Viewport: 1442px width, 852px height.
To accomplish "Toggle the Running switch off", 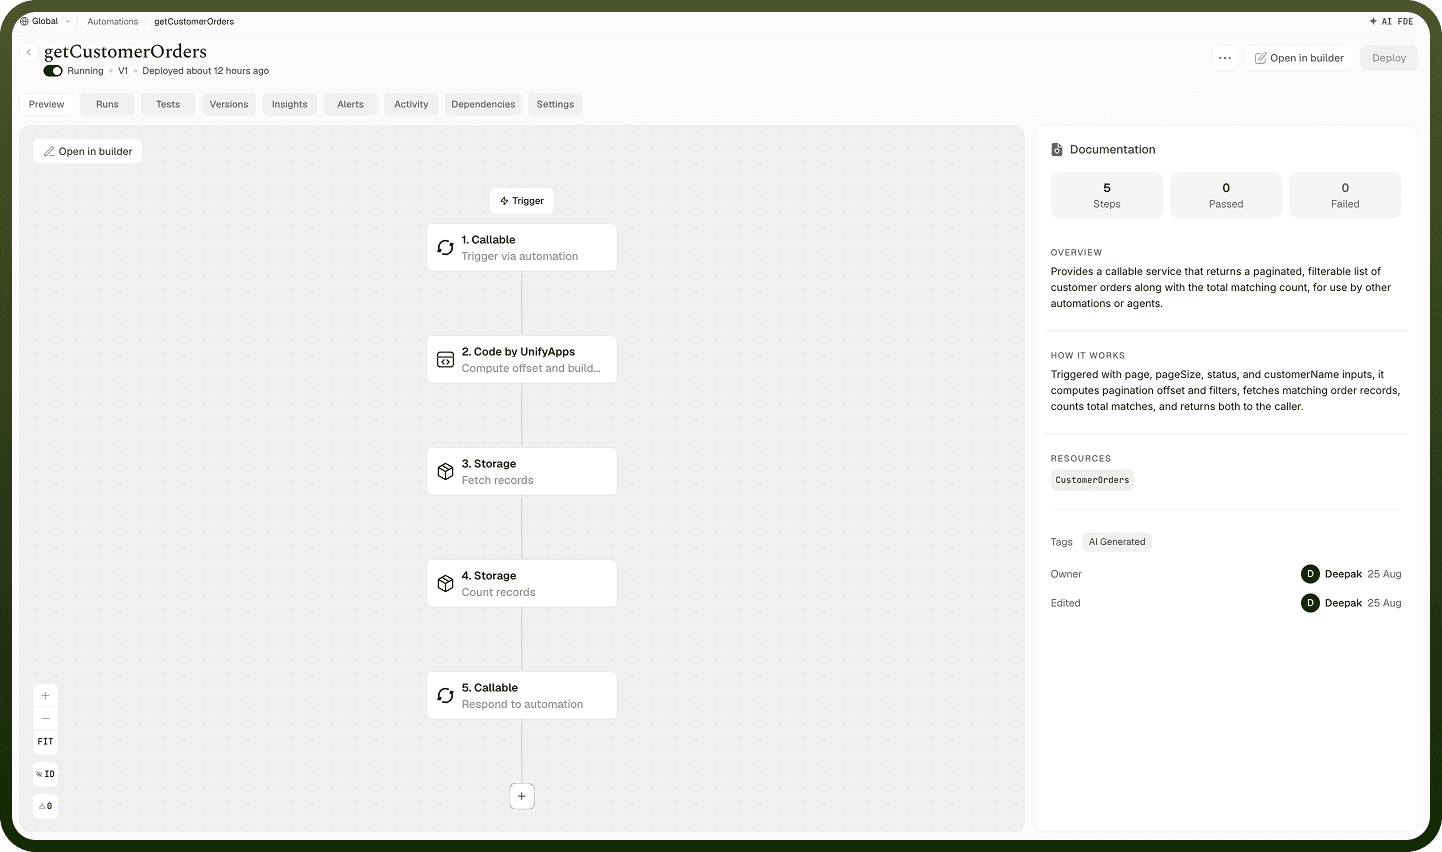I will [53, 71].
